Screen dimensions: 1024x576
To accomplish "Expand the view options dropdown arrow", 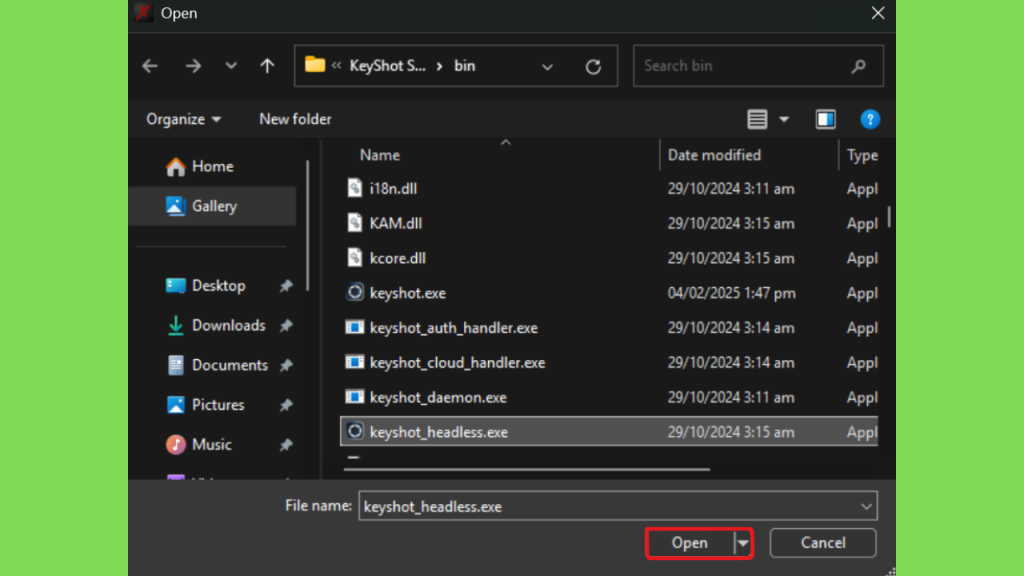I will 784,120.
